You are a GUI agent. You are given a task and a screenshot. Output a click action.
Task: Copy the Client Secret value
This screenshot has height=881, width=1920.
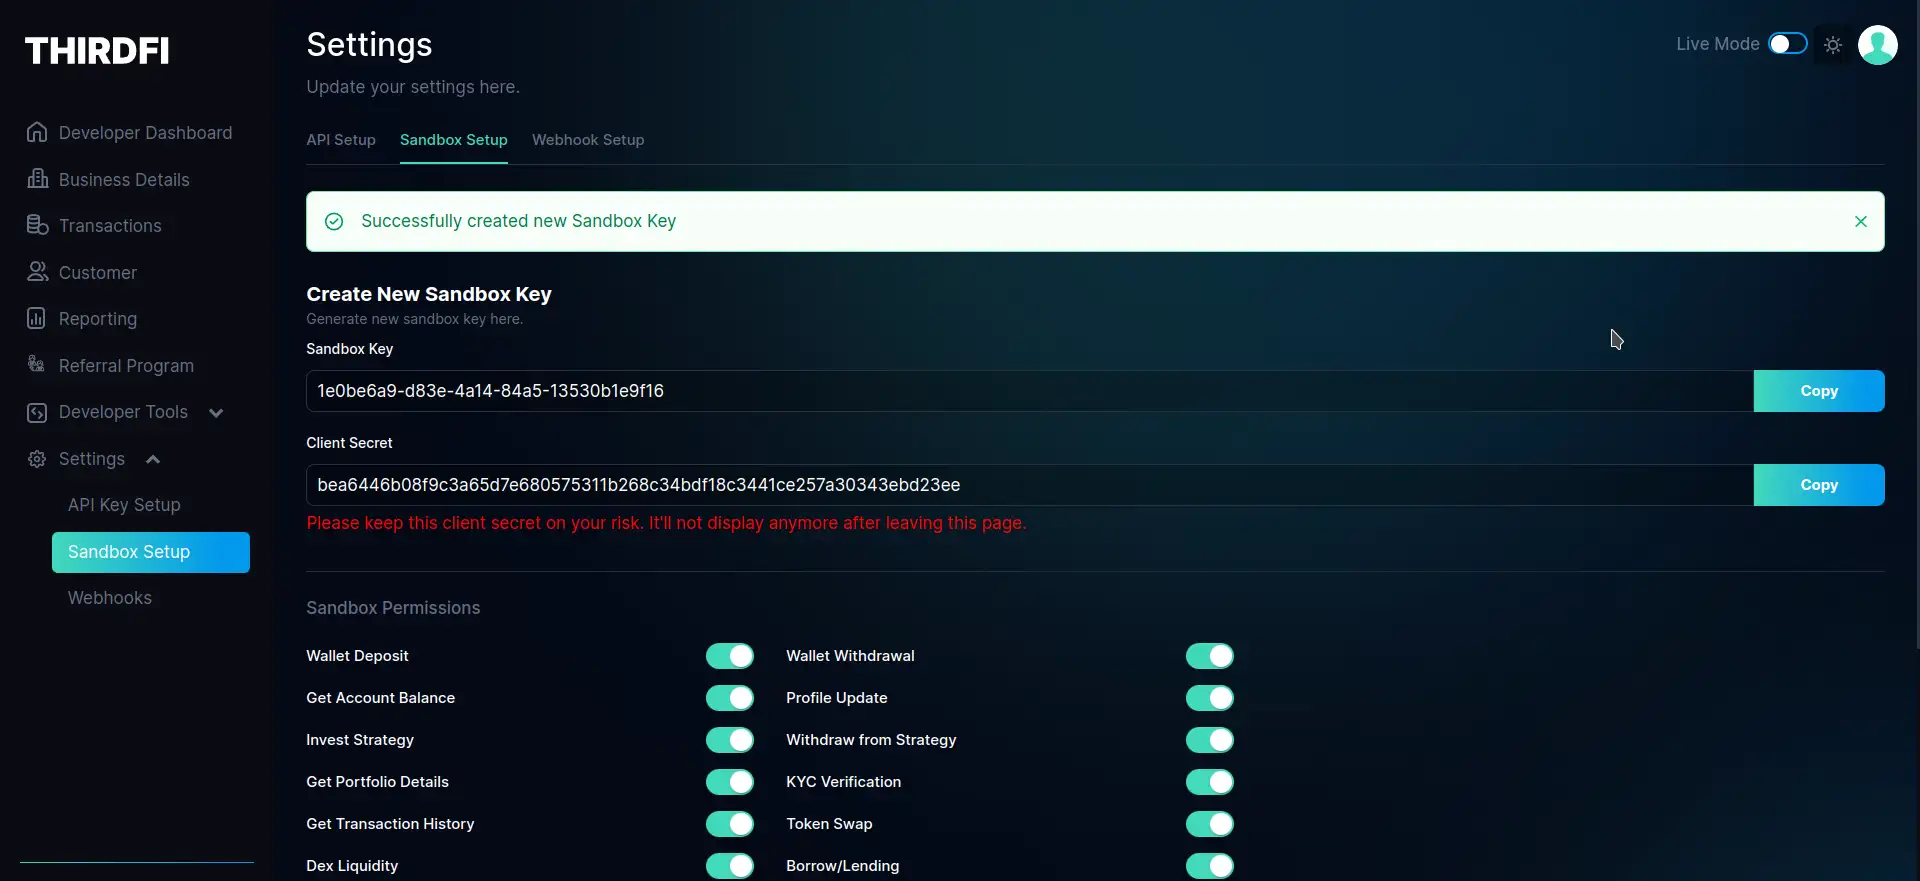1818,485
